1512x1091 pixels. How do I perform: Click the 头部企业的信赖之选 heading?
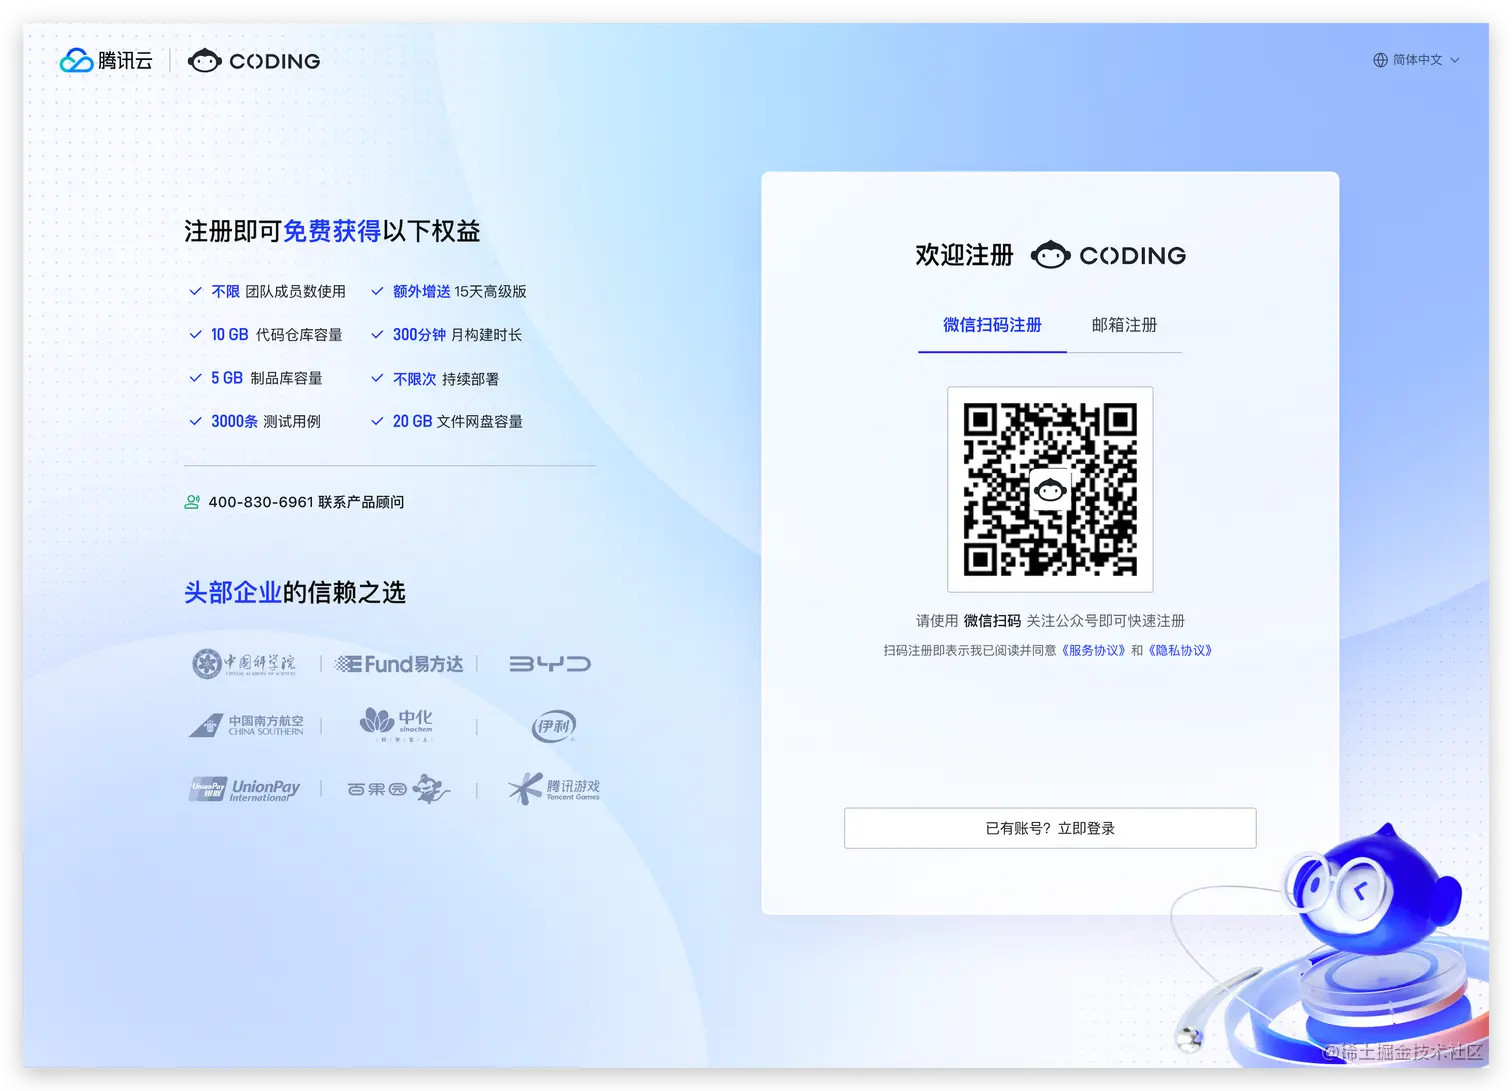pyautogui.click(x=295, y=592)
